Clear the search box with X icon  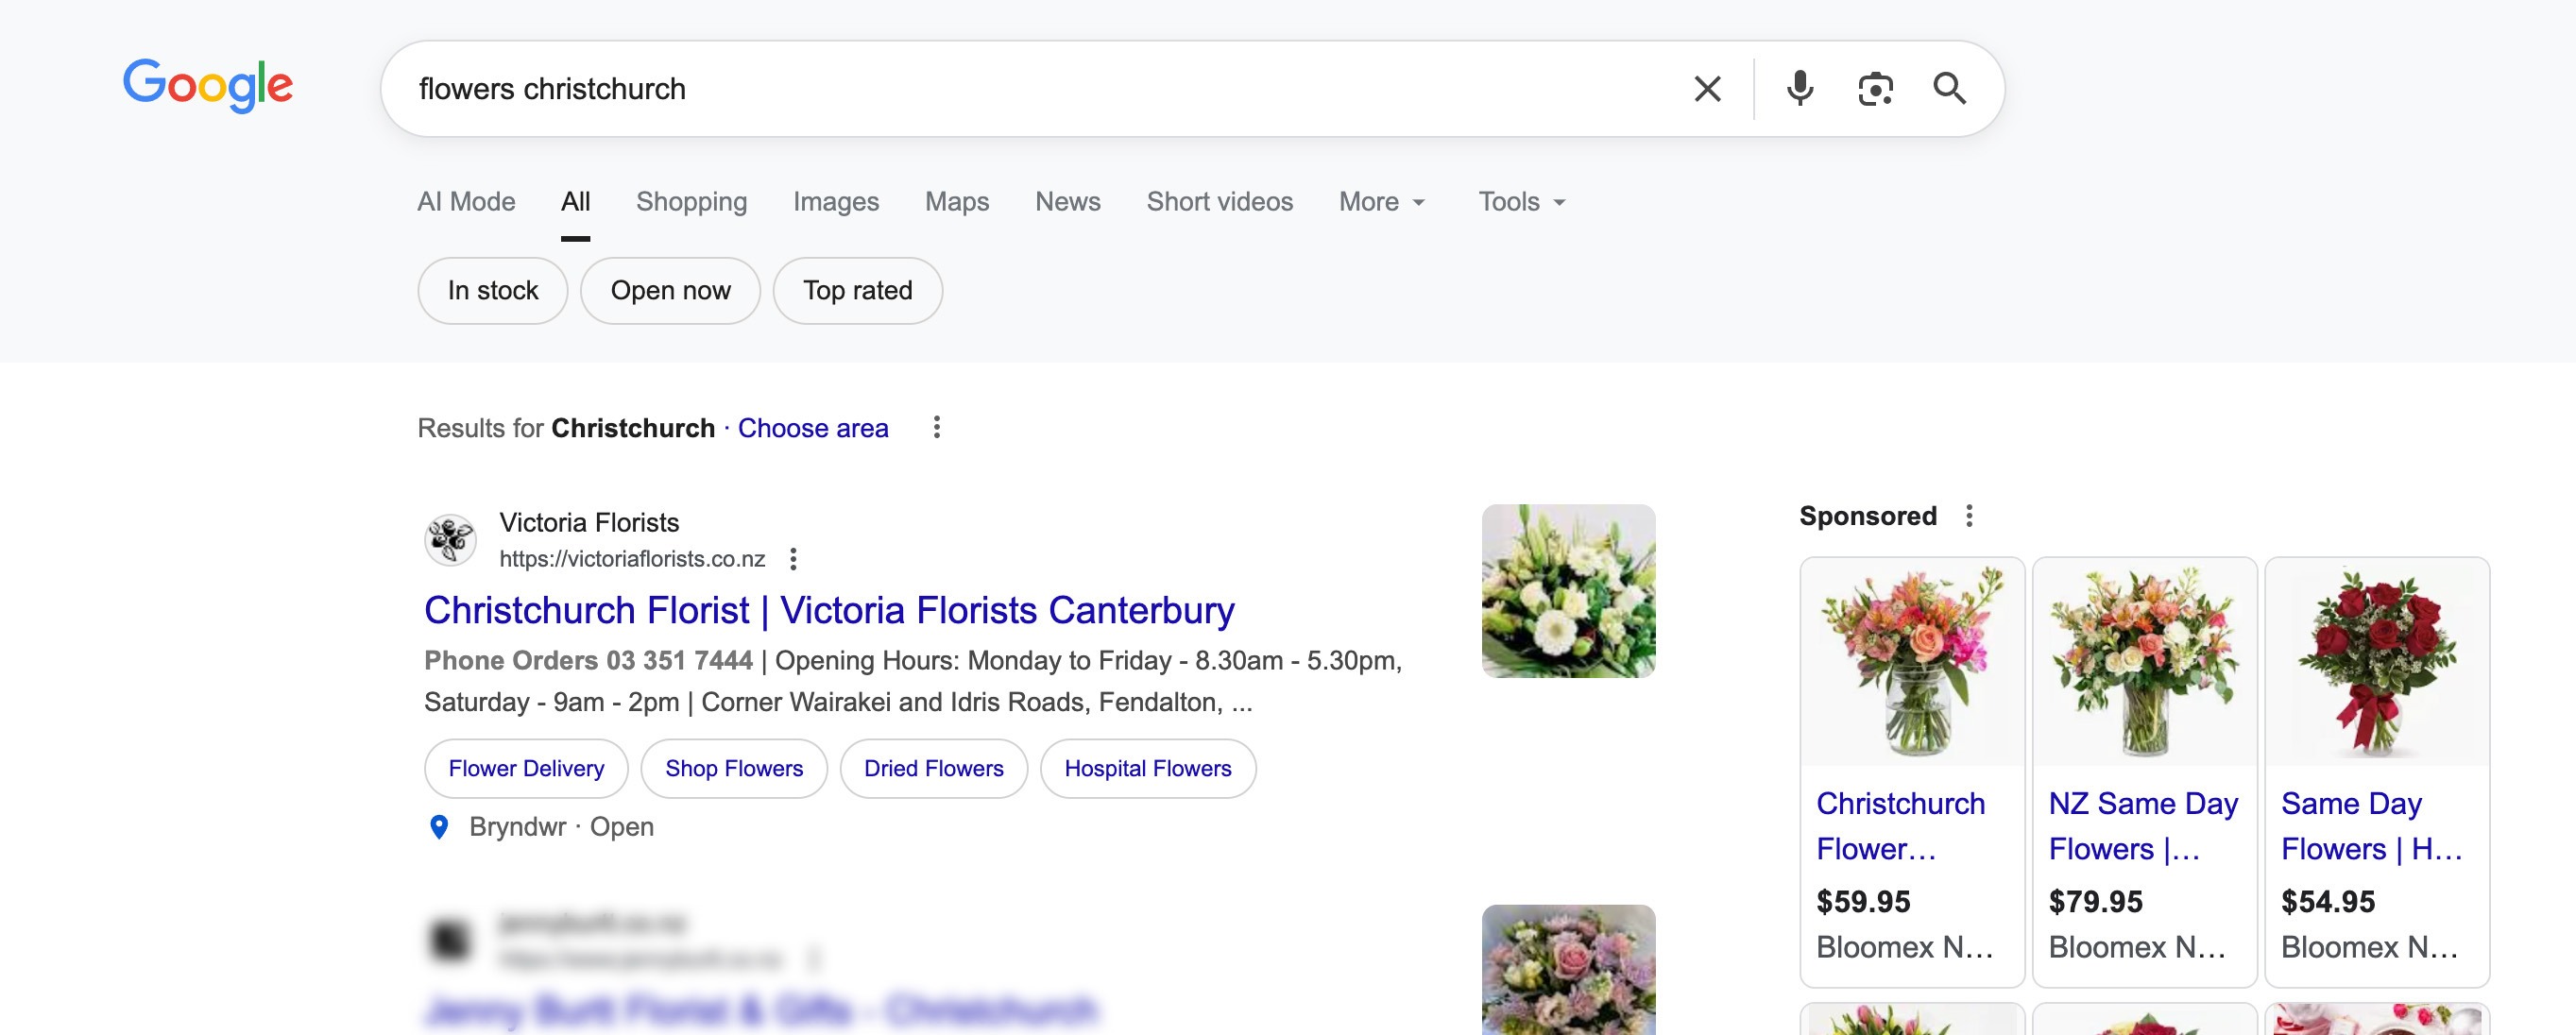pyautogui.click(x=1707, y=89)
